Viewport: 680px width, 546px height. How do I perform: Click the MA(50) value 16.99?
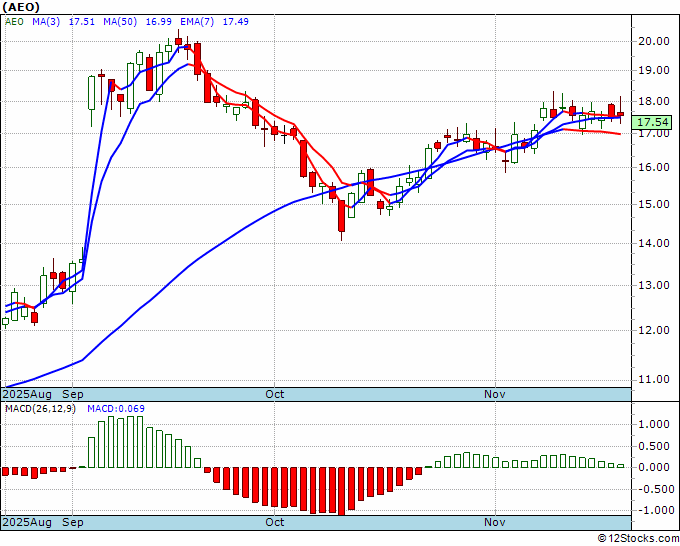click(x=158, y=22)
